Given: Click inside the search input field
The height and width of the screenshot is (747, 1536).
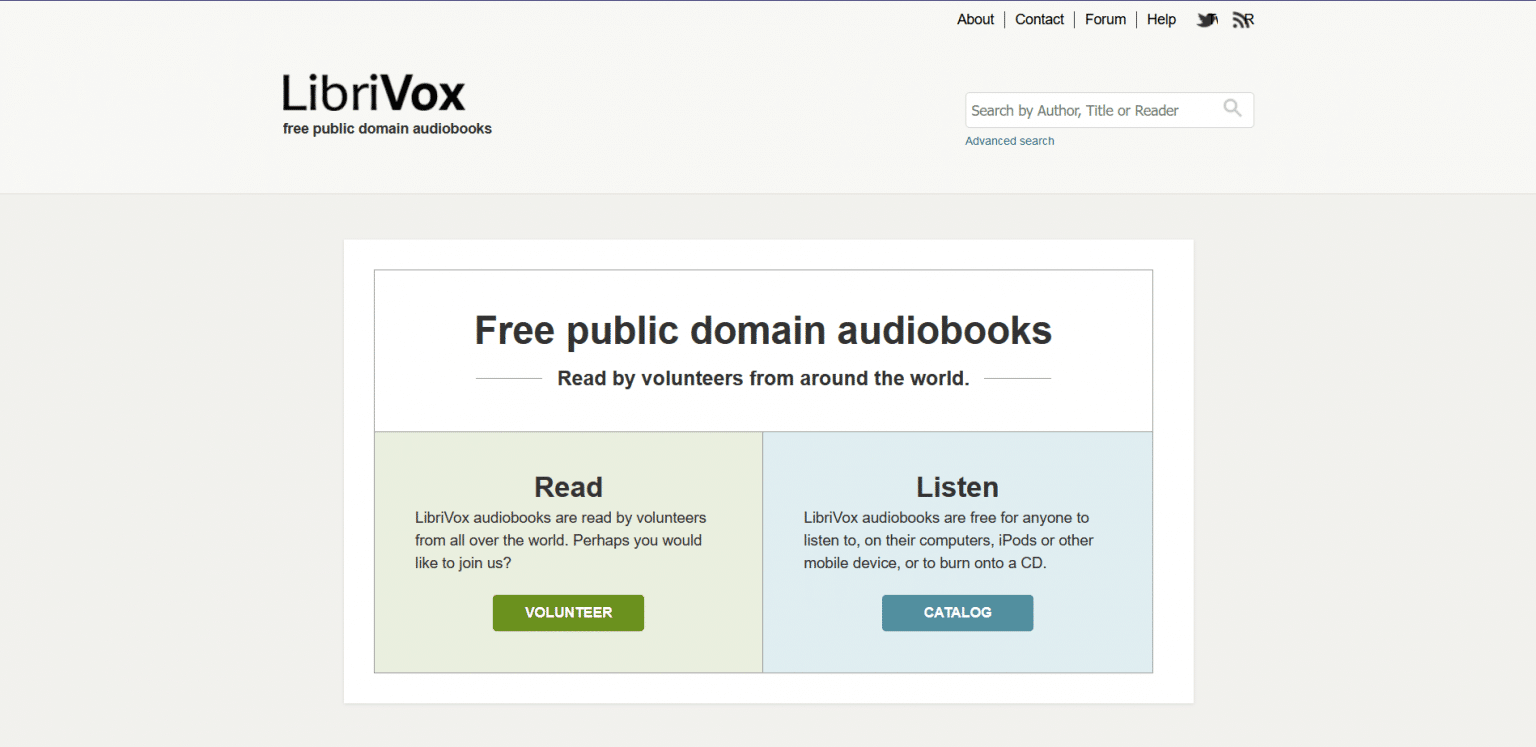Looking at the screenshot, I should click(1090, 109).
